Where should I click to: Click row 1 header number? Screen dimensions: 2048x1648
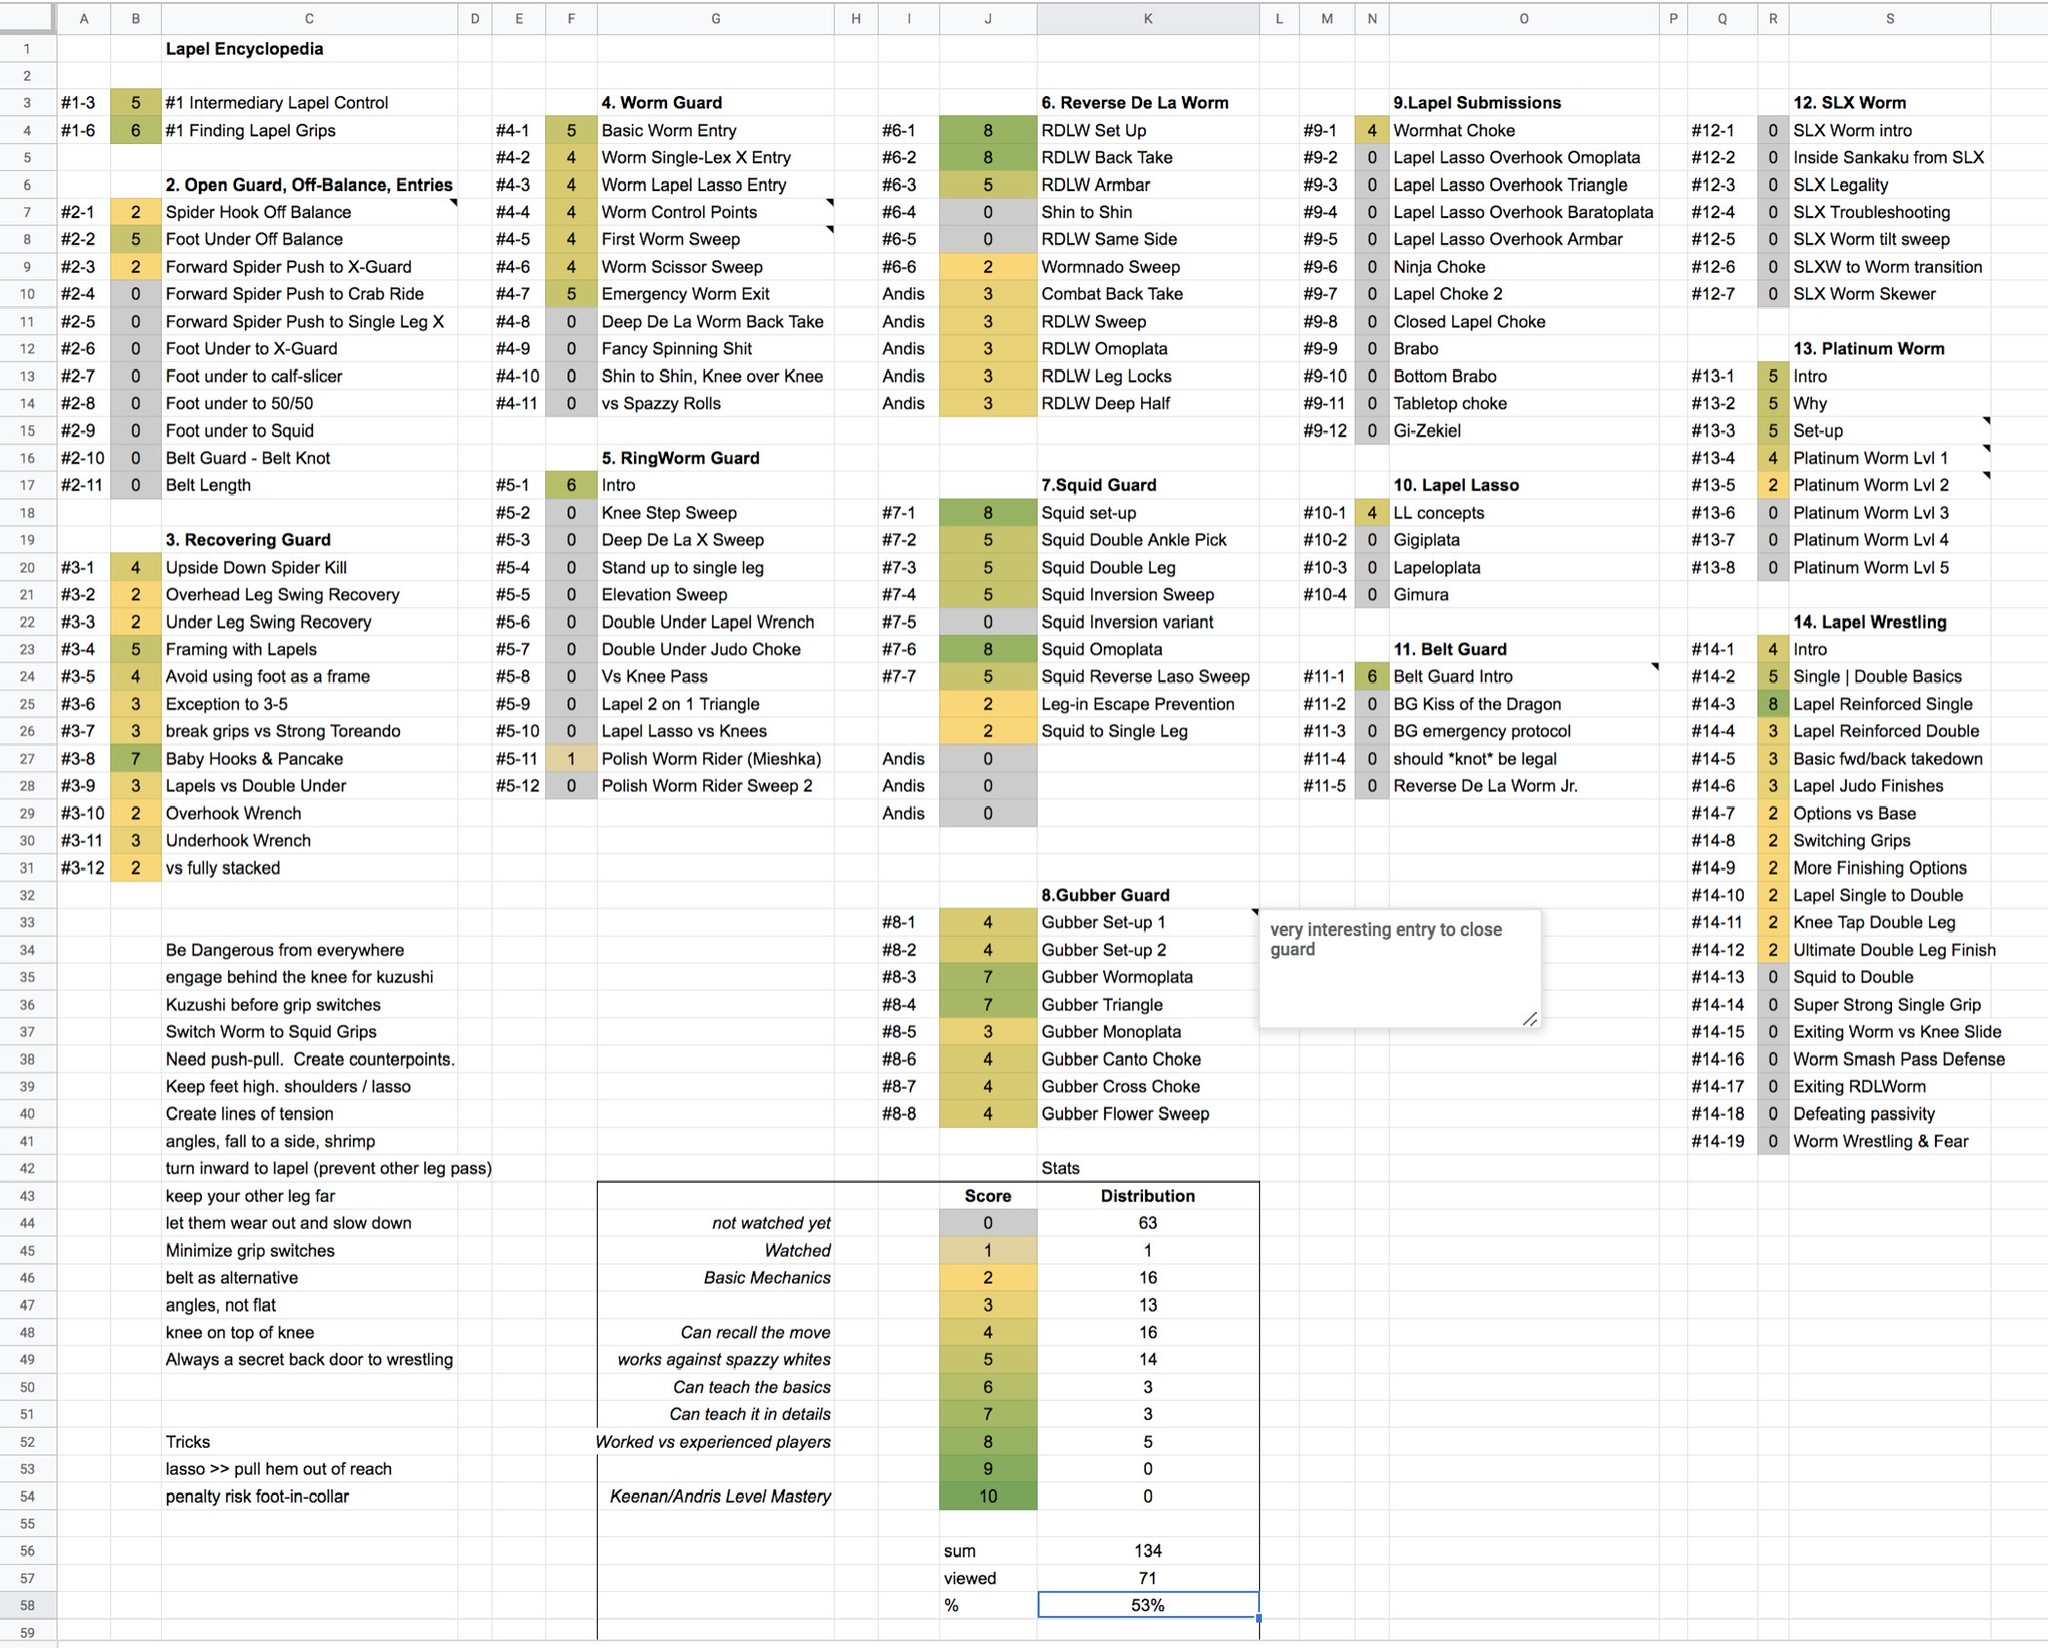pyautogui.click(x=27, y=49)
